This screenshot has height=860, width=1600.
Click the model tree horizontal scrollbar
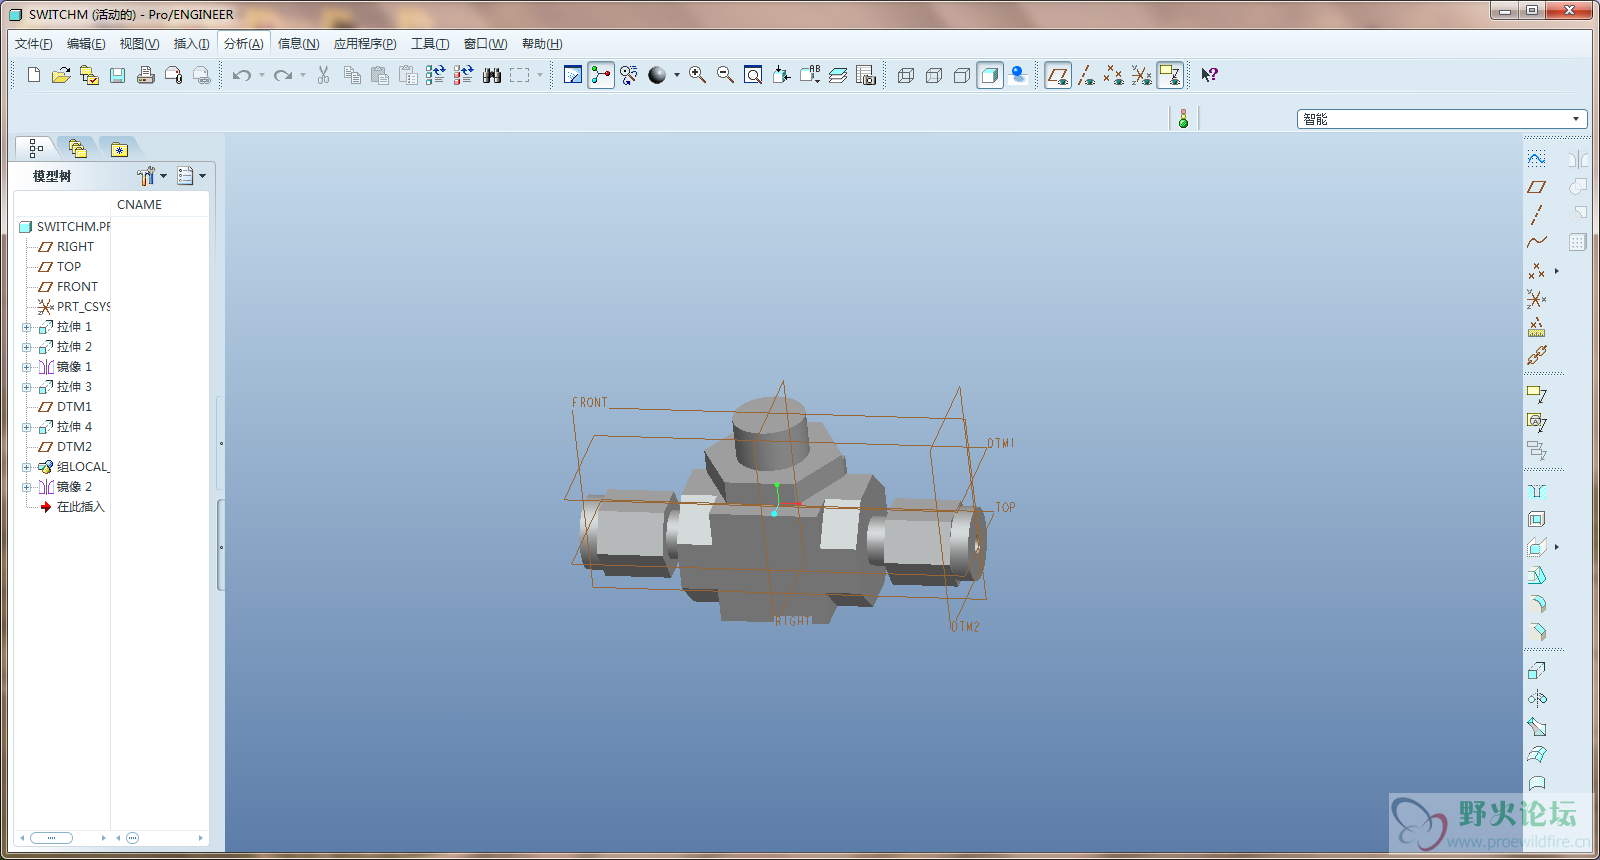51,838
